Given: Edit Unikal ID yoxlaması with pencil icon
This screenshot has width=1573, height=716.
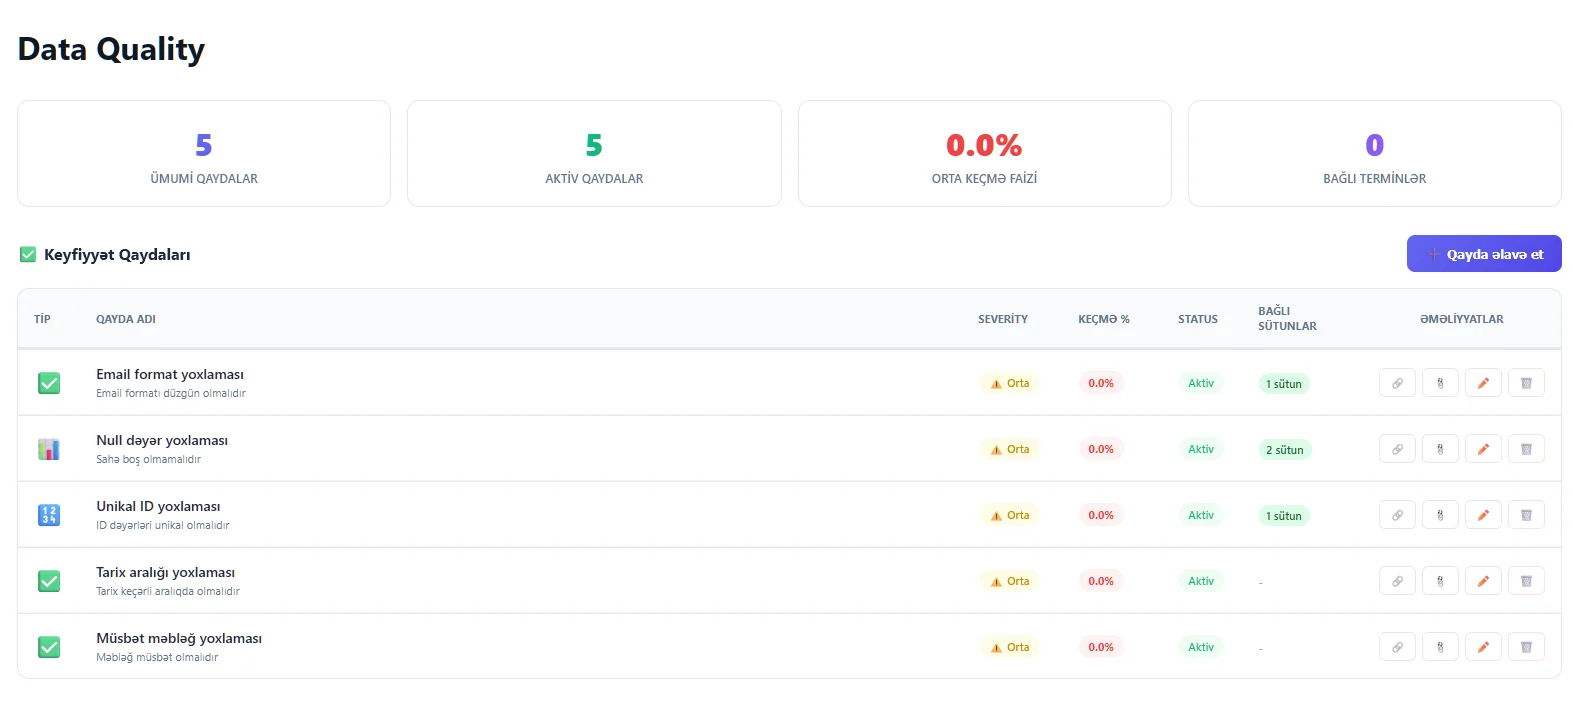Looking at the screenshot, I should [x=1483, y=515].
